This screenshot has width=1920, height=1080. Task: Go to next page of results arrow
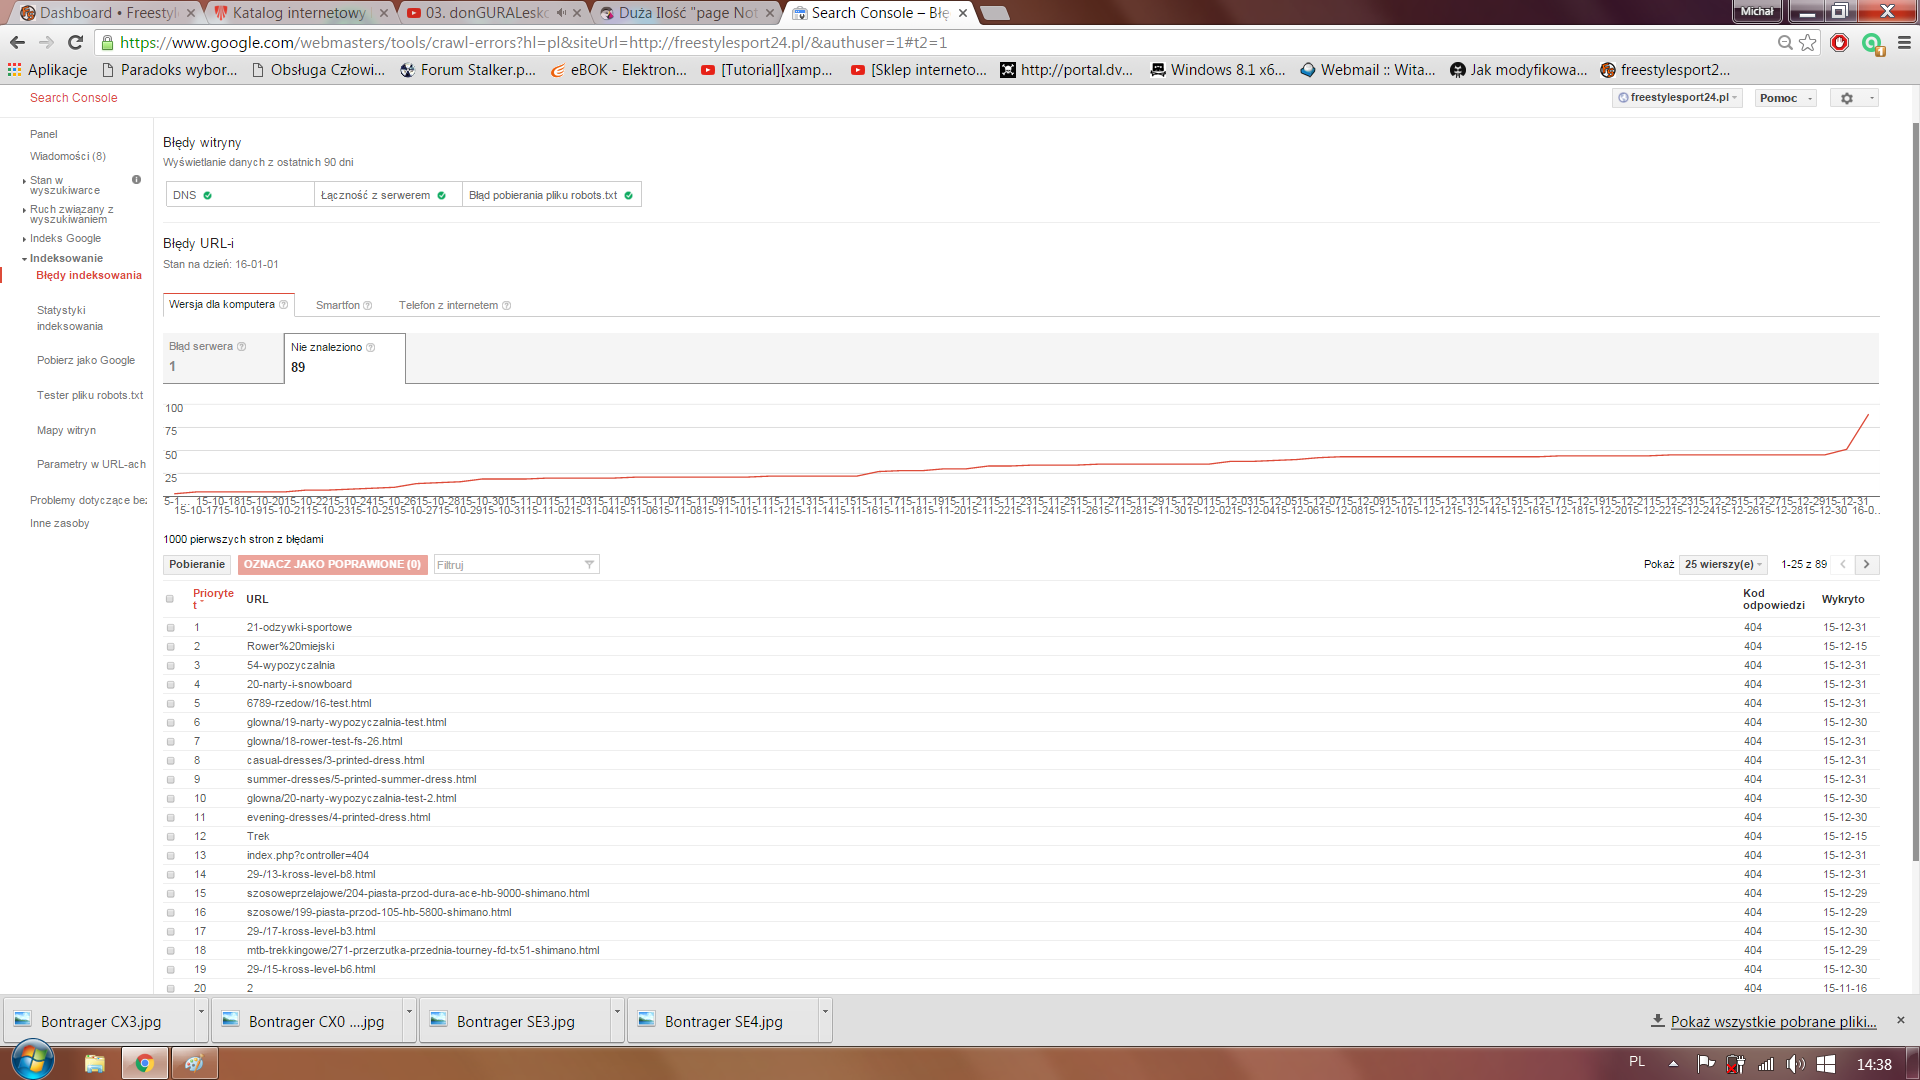(1866, 564)
